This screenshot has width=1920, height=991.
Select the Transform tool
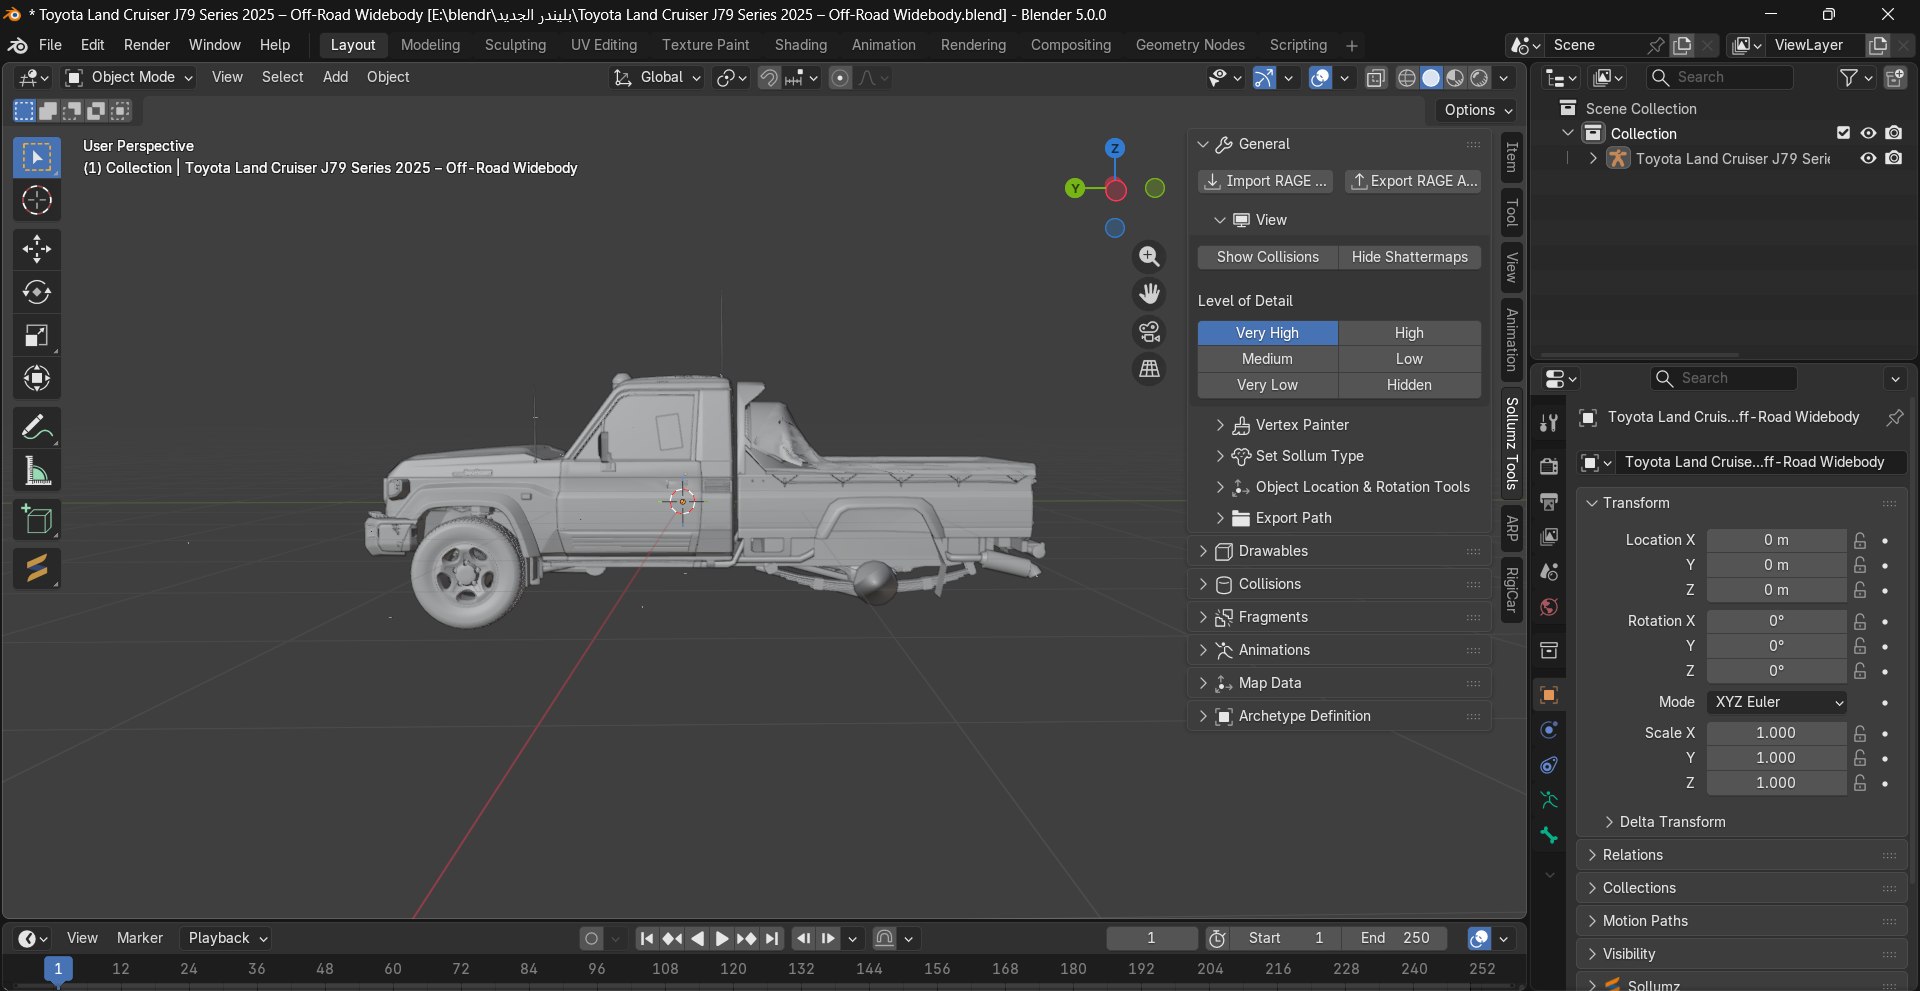37,378
